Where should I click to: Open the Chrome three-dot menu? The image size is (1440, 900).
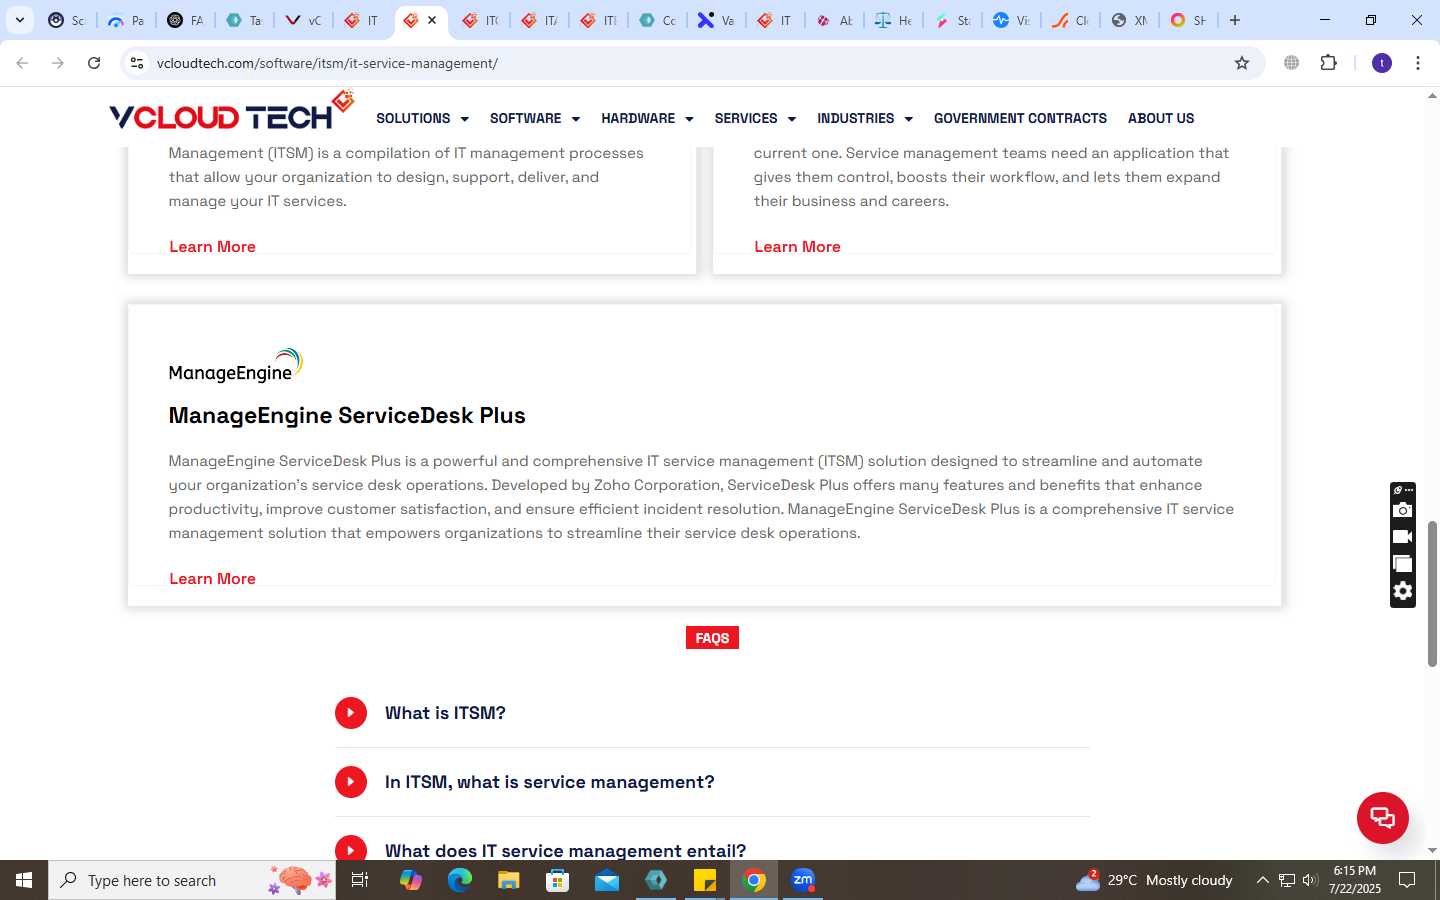coord(1418,63)
